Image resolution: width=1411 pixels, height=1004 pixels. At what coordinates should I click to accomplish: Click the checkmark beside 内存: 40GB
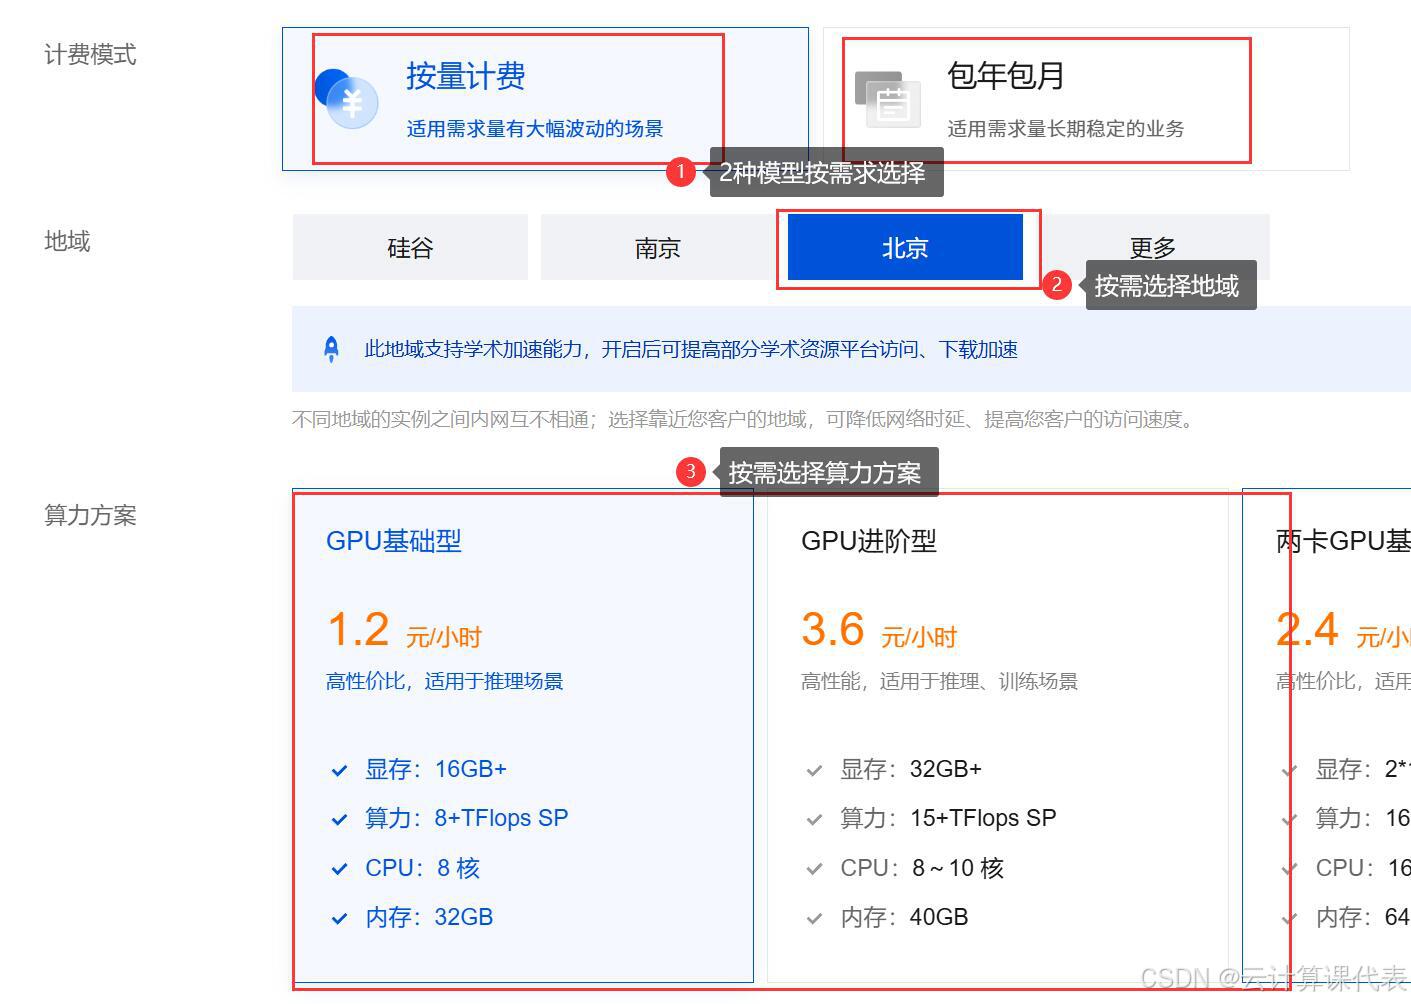pyautogui.click(x=815, y=917)
